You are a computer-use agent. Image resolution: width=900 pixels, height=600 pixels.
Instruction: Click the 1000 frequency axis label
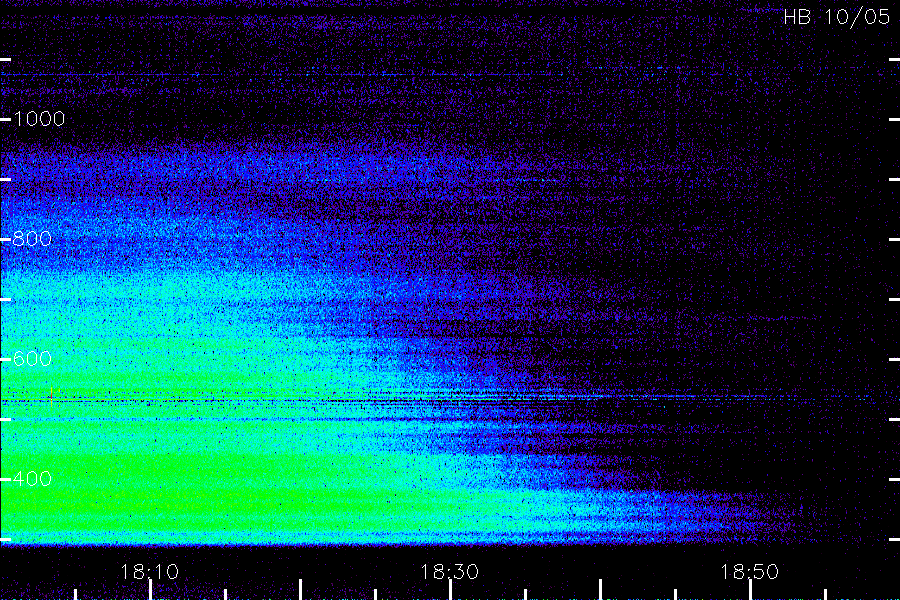[39, 119]
